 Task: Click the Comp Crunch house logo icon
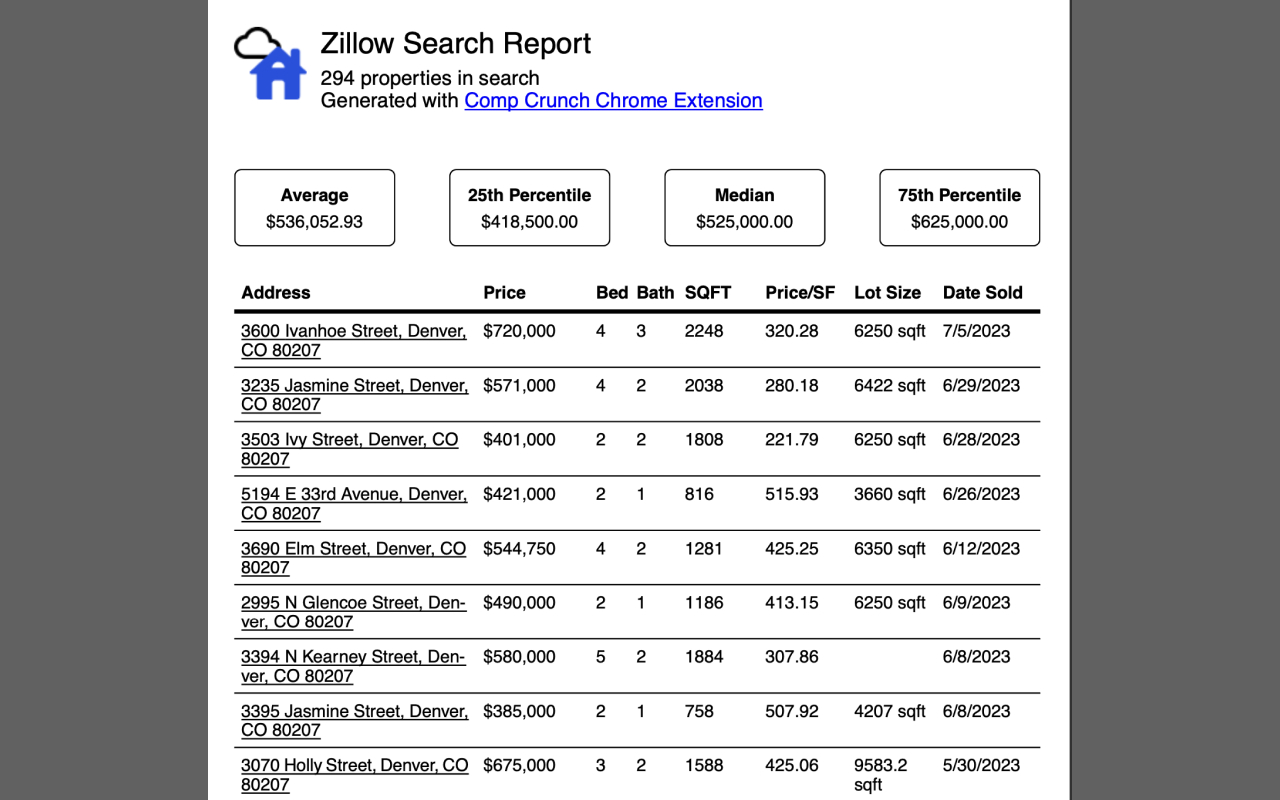(x=270, y=63)
